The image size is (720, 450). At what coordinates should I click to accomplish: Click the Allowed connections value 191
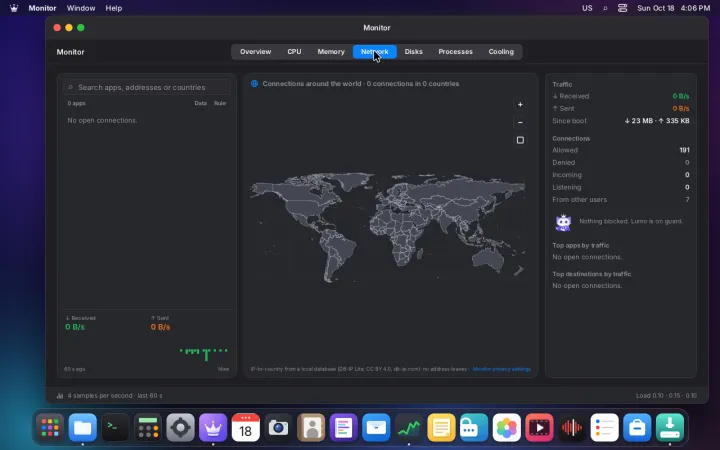684,150
